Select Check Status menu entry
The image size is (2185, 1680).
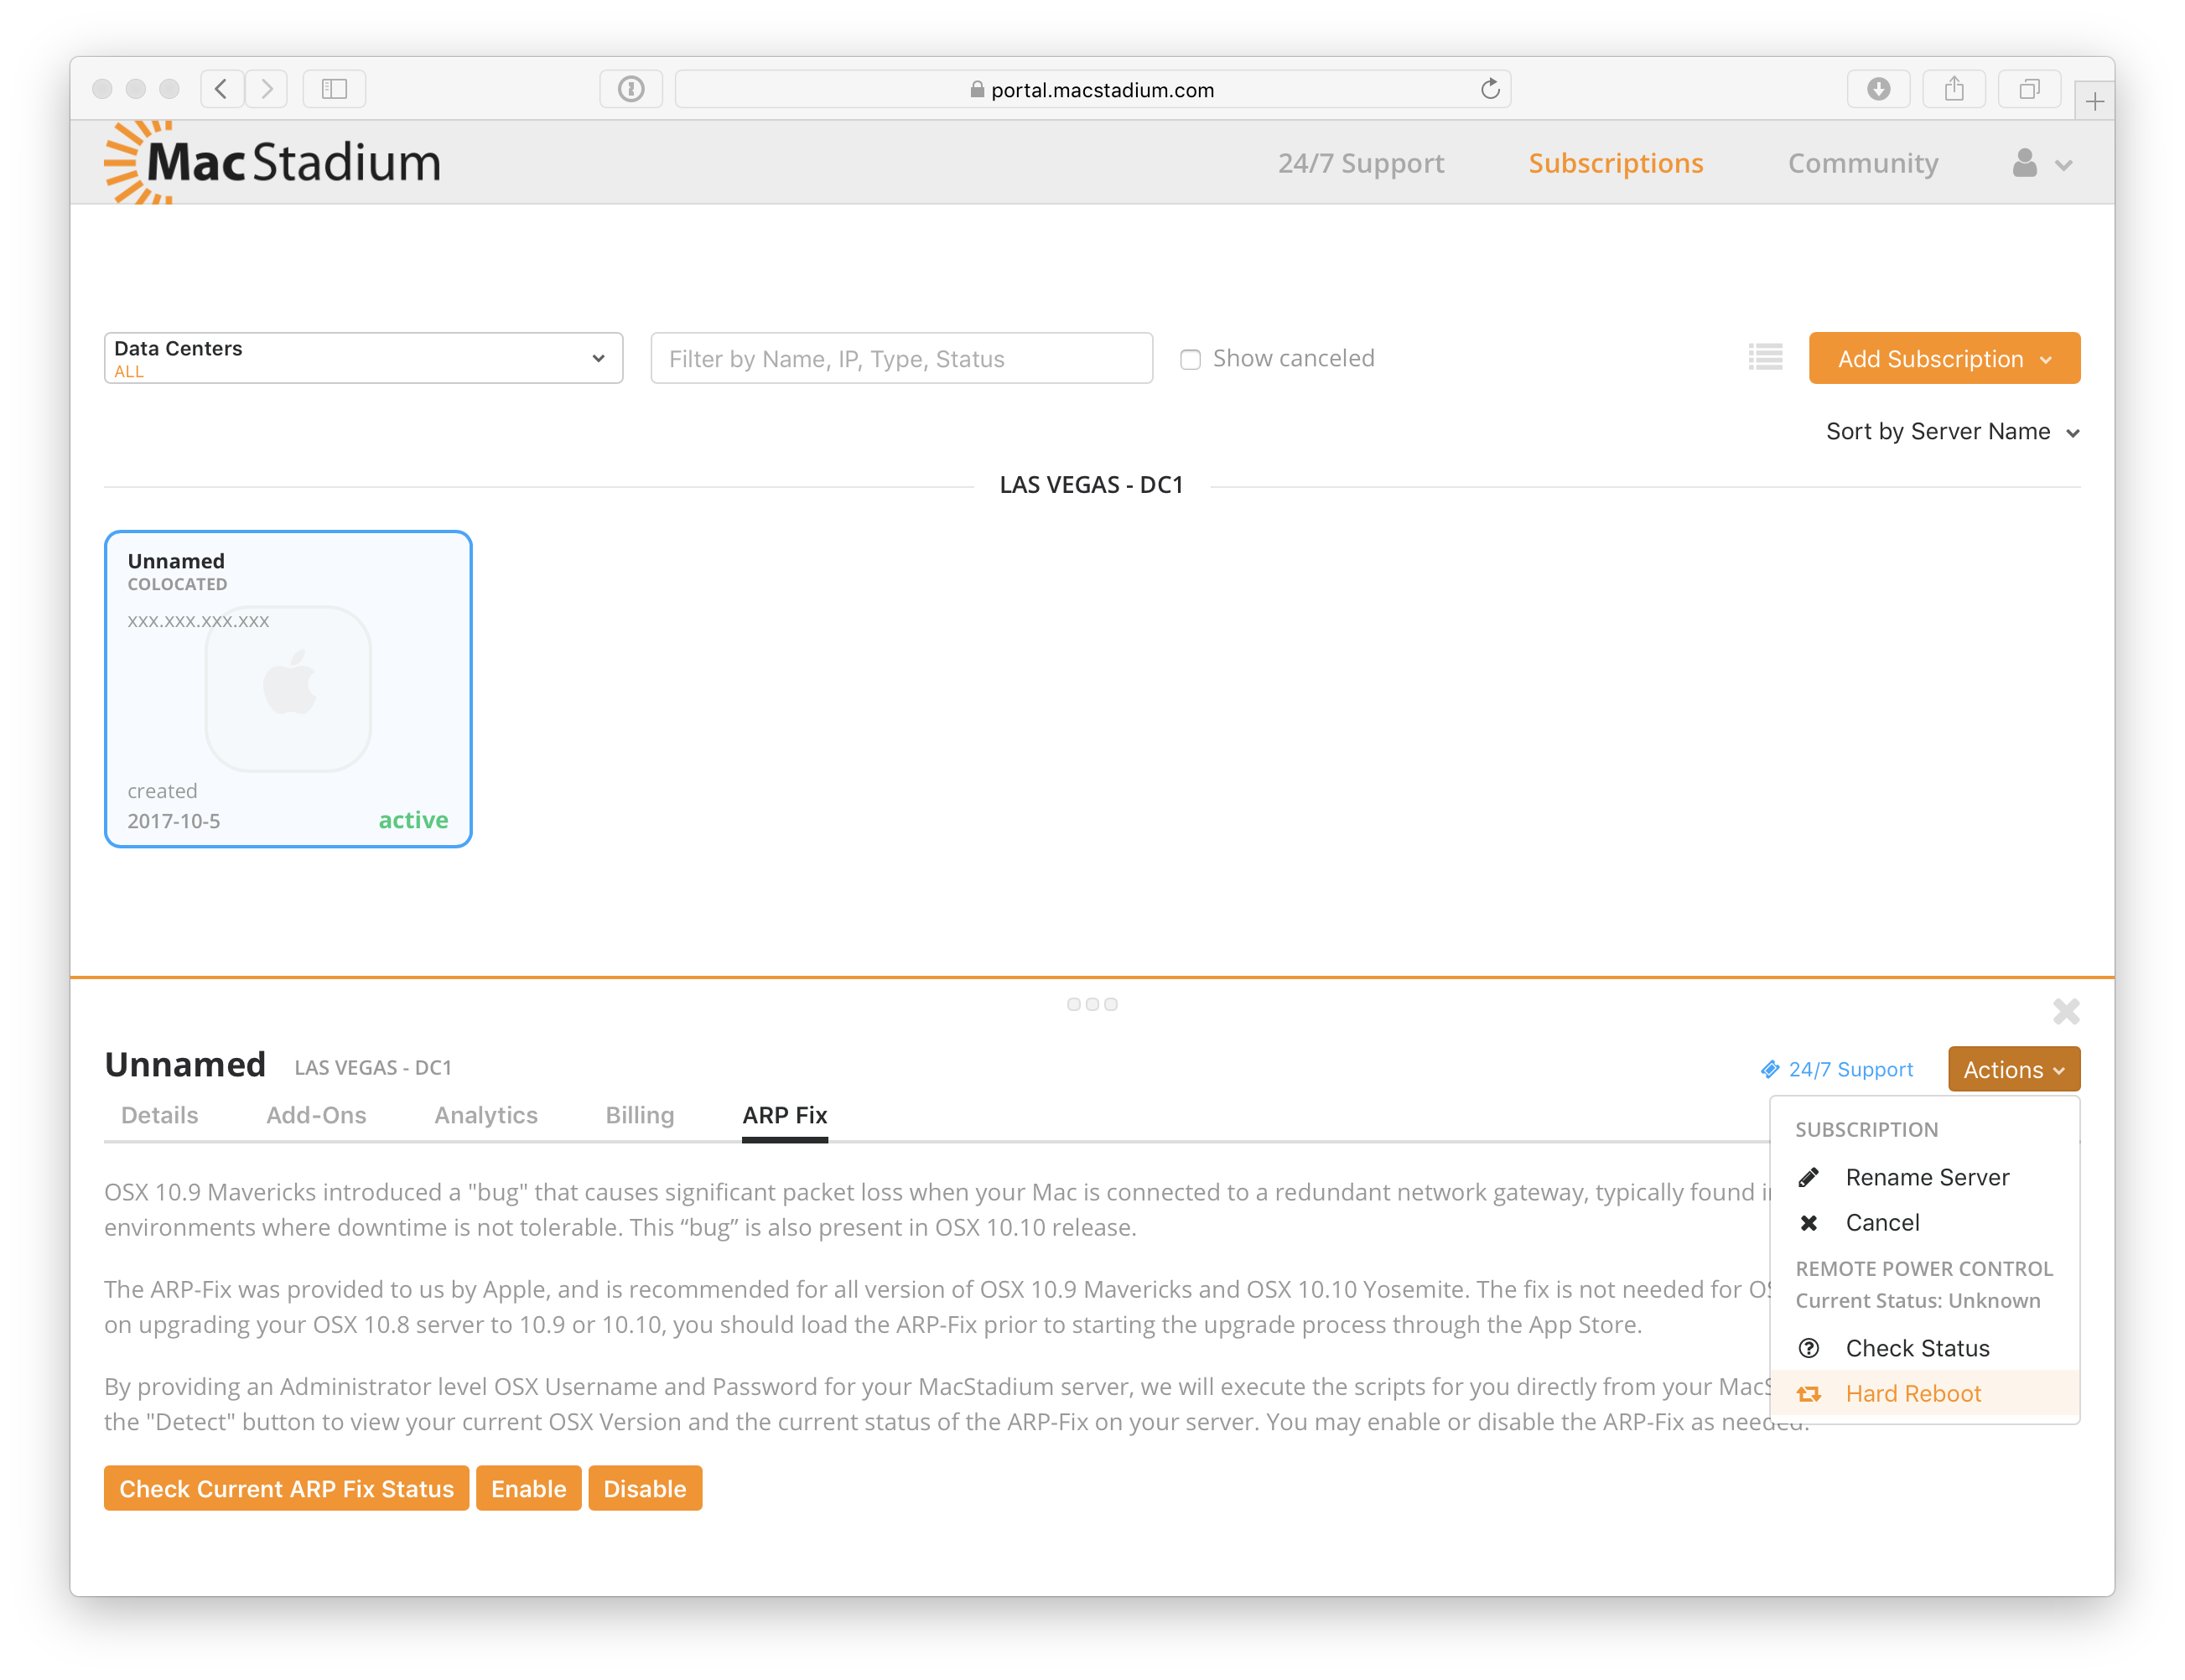coord(1924,1348)
